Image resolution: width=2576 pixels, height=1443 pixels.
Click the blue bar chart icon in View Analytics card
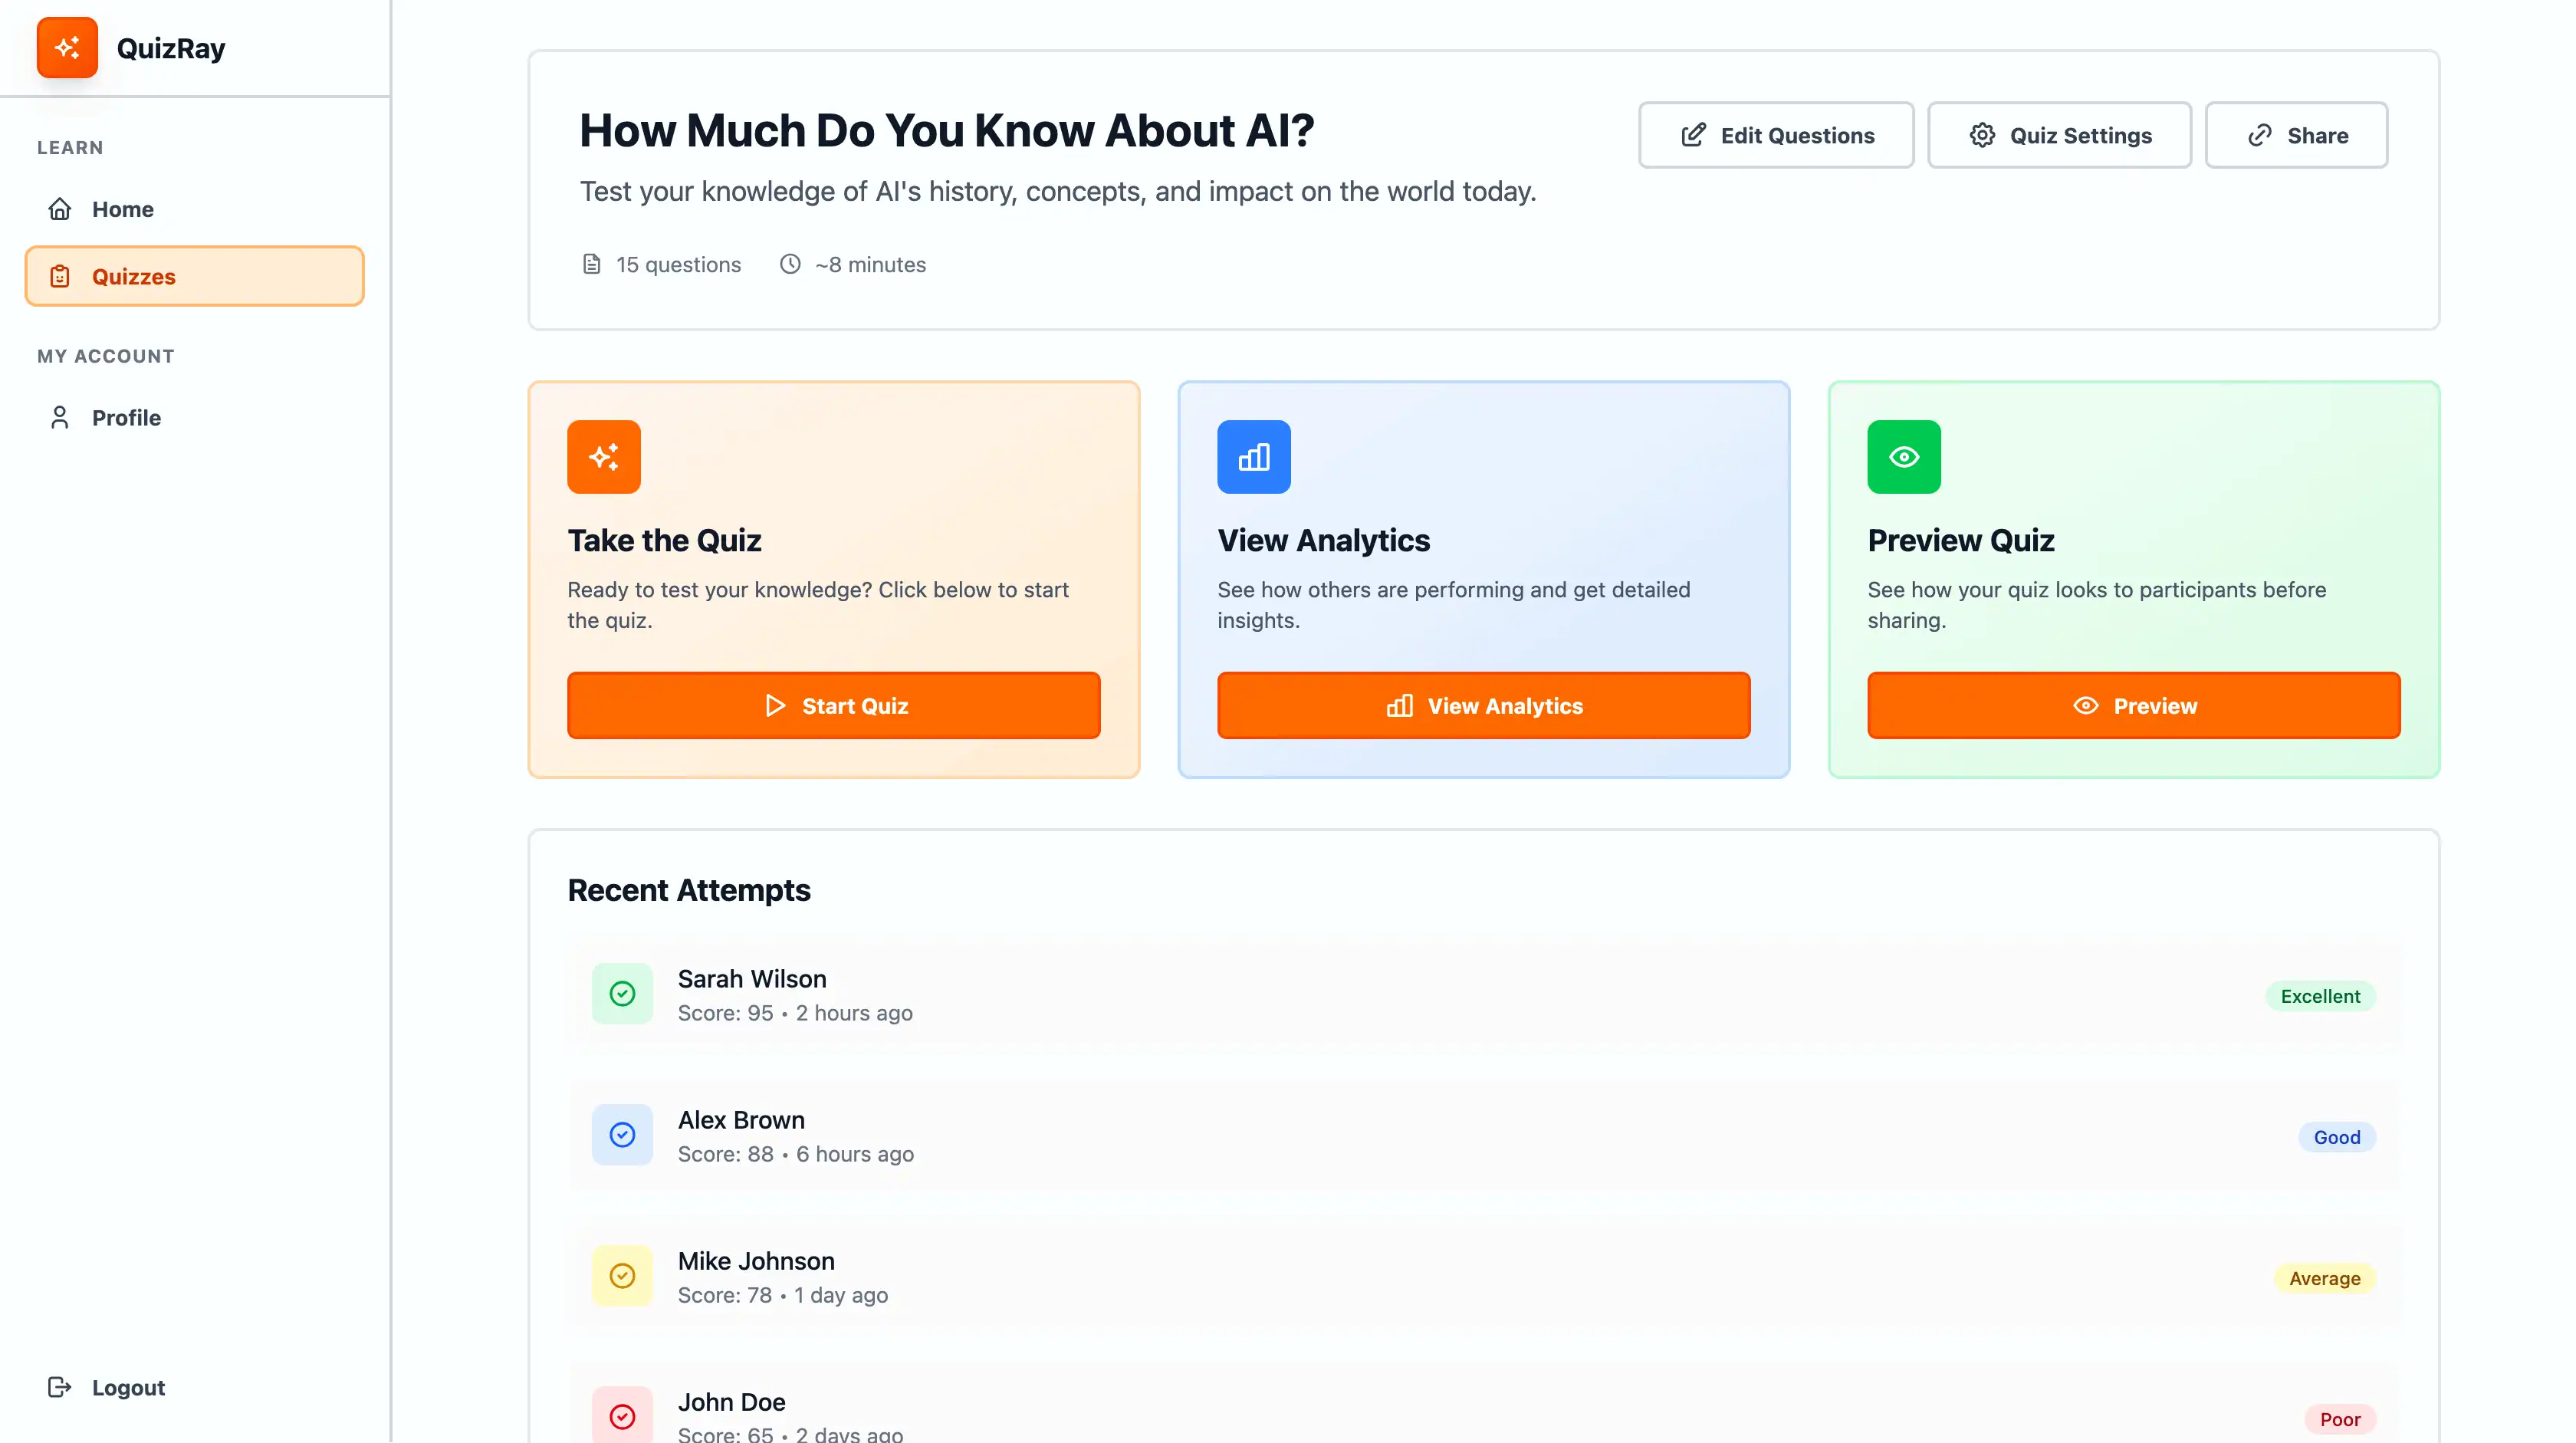pyautogui.click(x=1254, y=457)
